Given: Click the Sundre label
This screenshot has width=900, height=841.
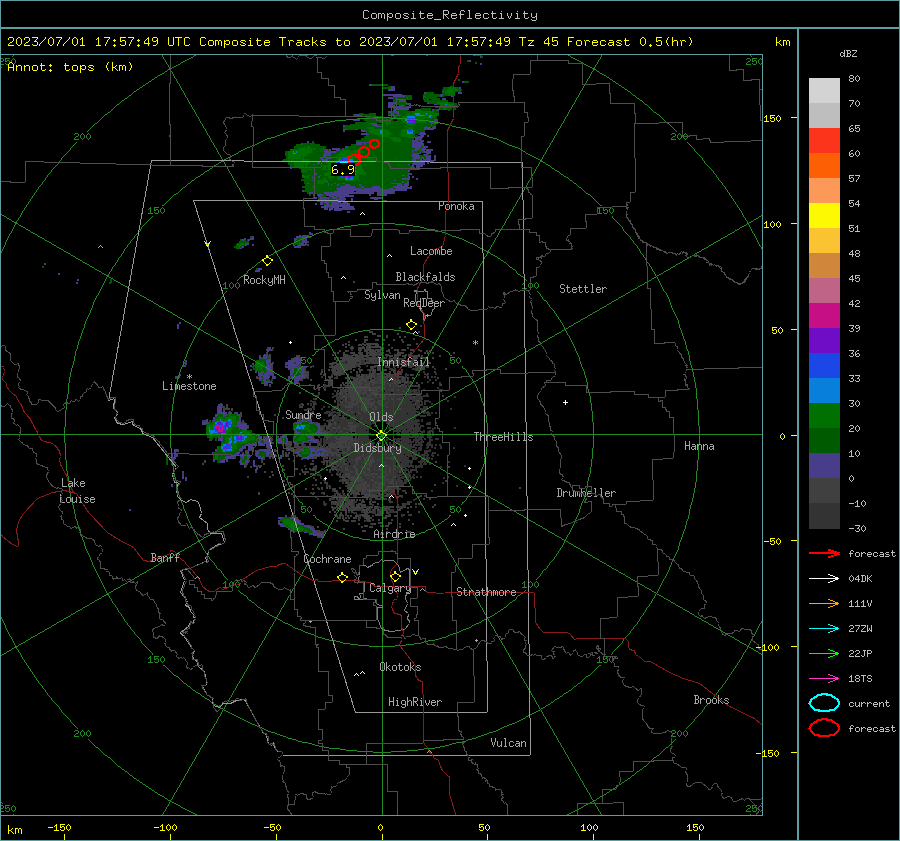Looking at the screenshot, I should coord(303,414).
